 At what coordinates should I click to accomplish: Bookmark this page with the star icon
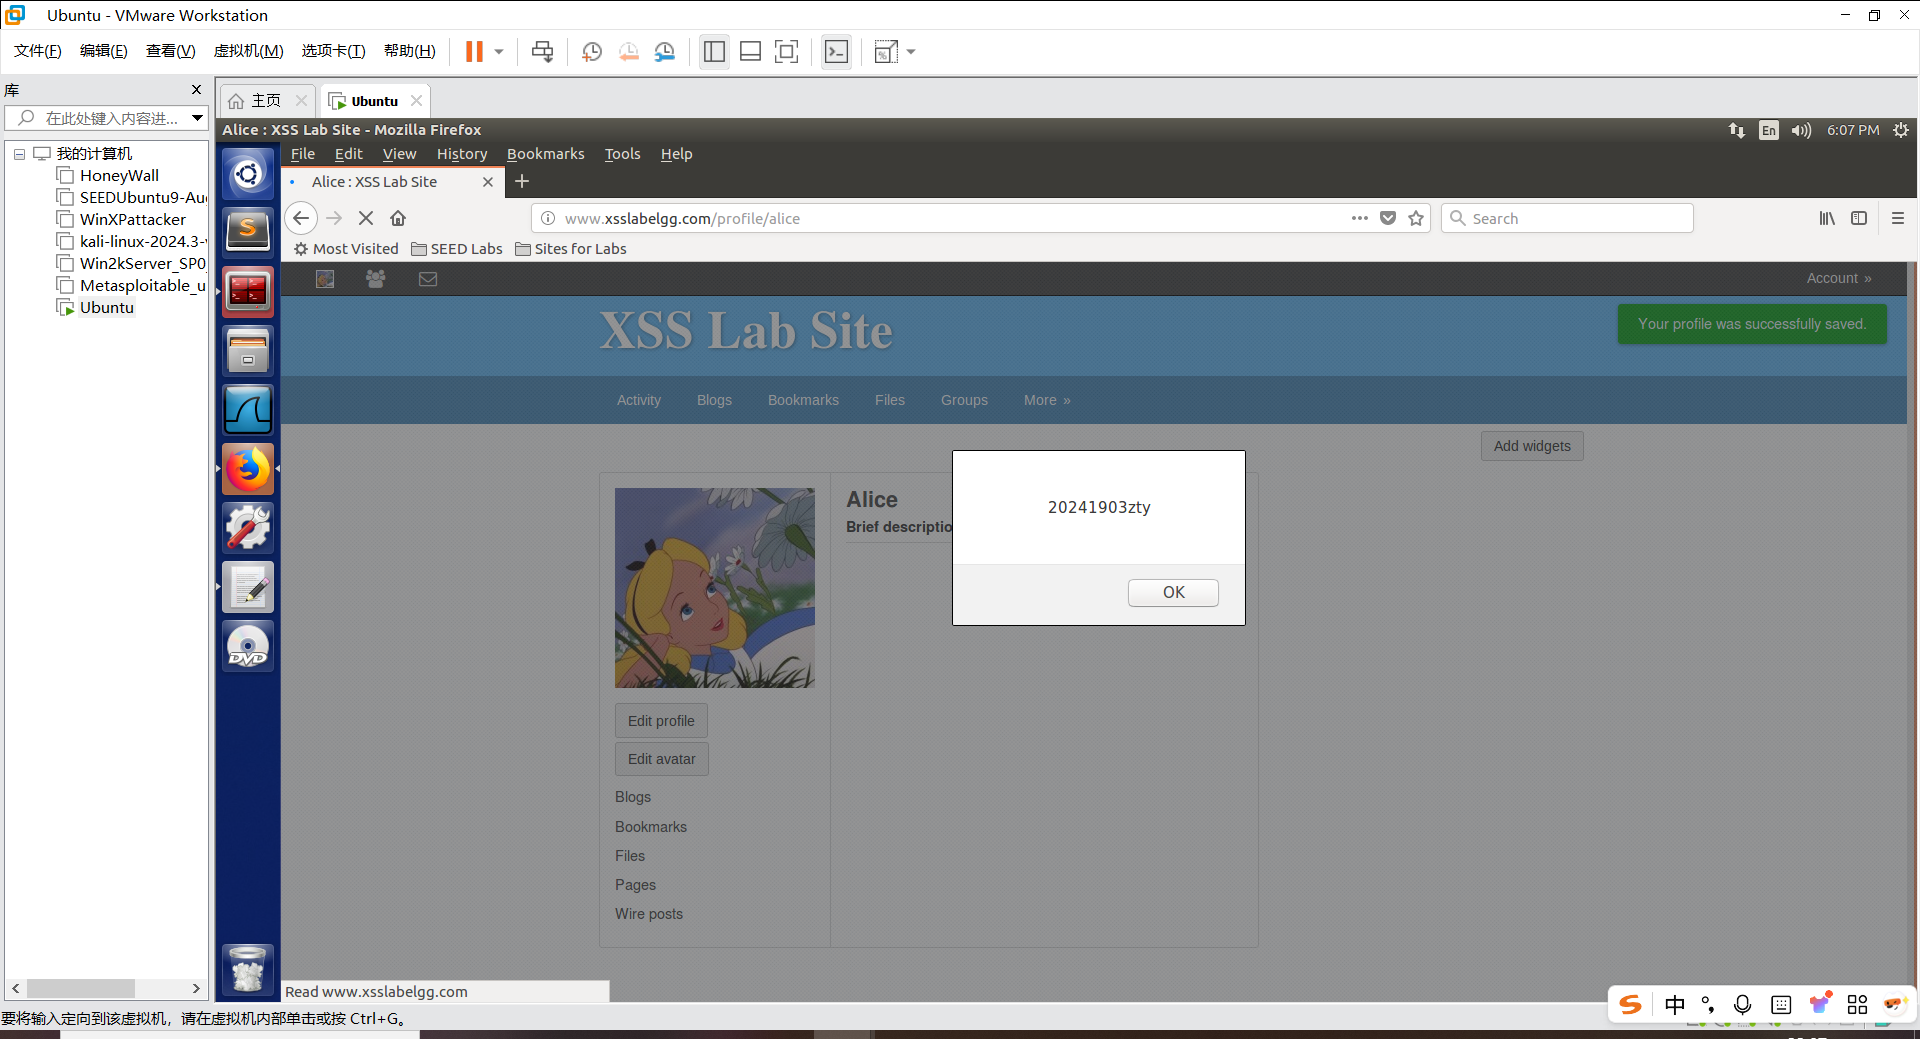1416,218
